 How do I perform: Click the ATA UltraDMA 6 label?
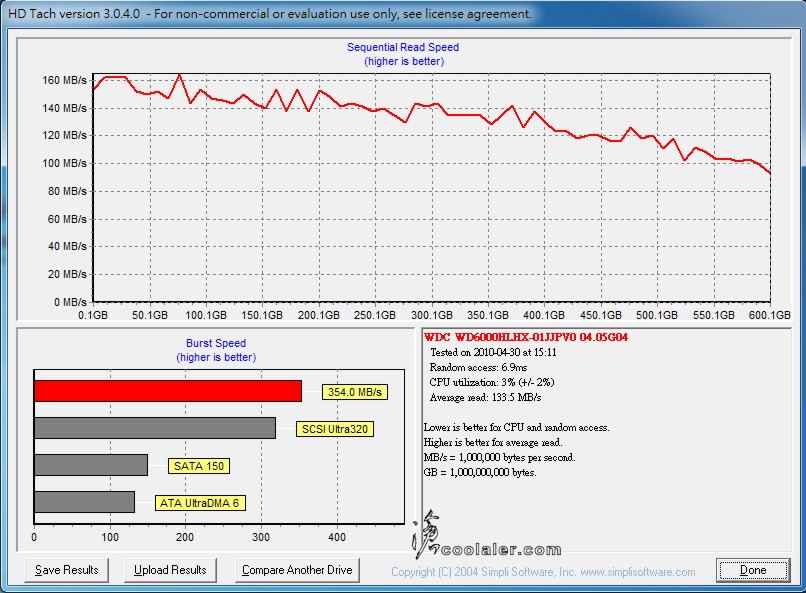click(200, 503)
